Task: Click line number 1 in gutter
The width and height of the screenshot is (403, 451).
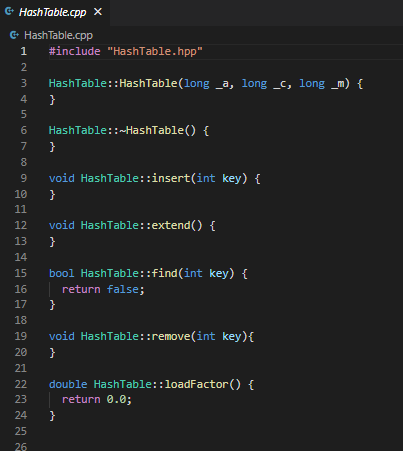Action: click(x=23, y=51)
